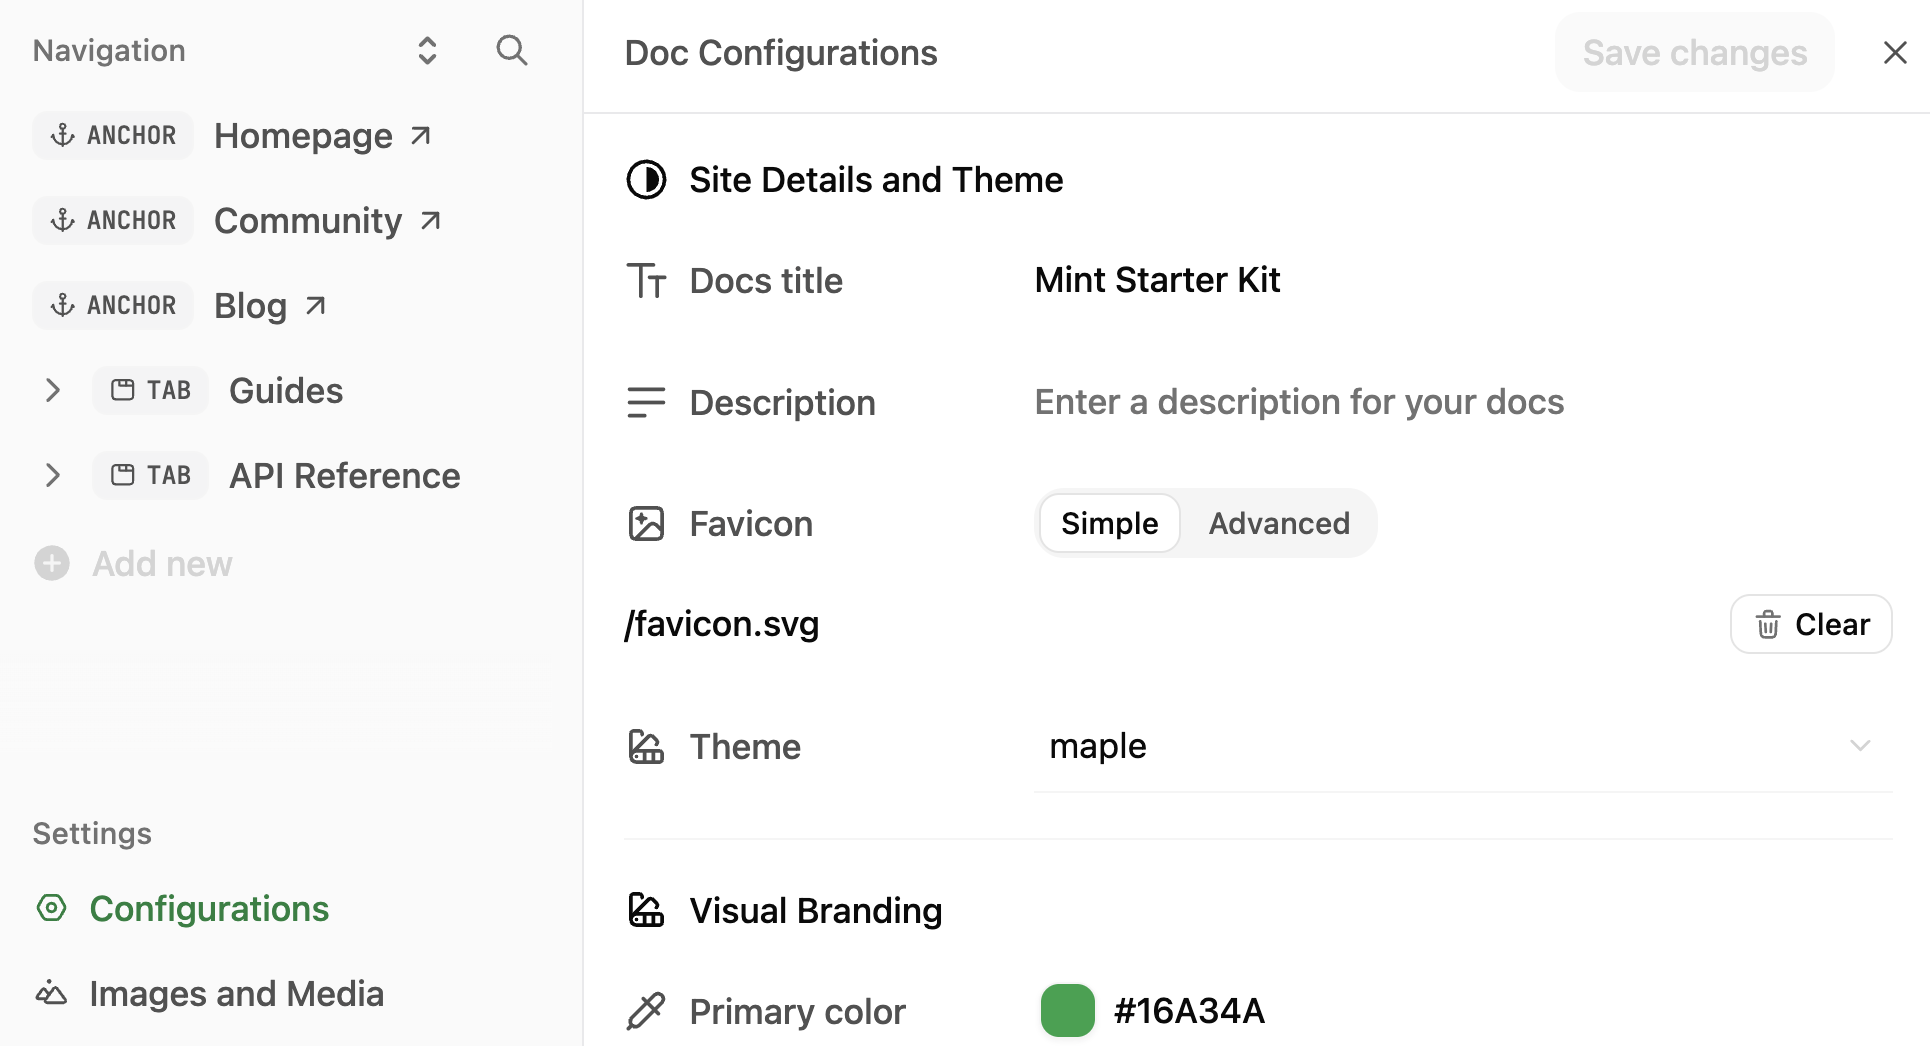Select Configurations in the Settings sidebar
1930x1046 pixels.
point(209,908)
